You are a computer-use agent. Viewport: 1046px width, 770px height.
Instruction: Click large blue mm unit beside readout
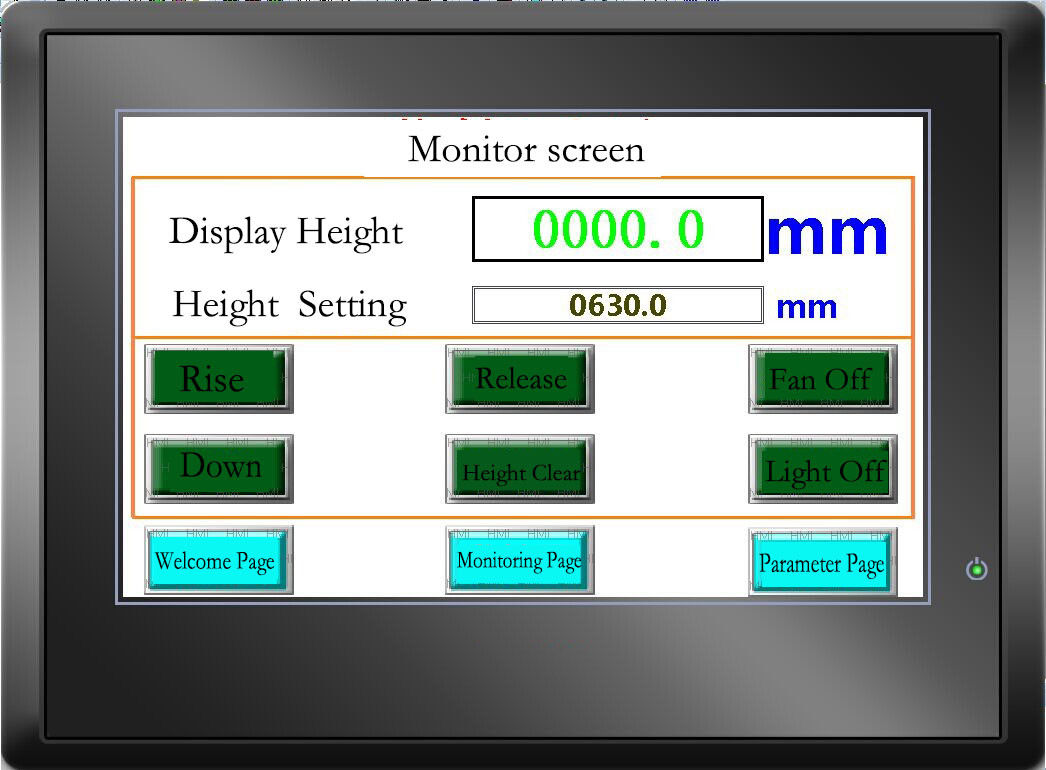pos(827,232)
